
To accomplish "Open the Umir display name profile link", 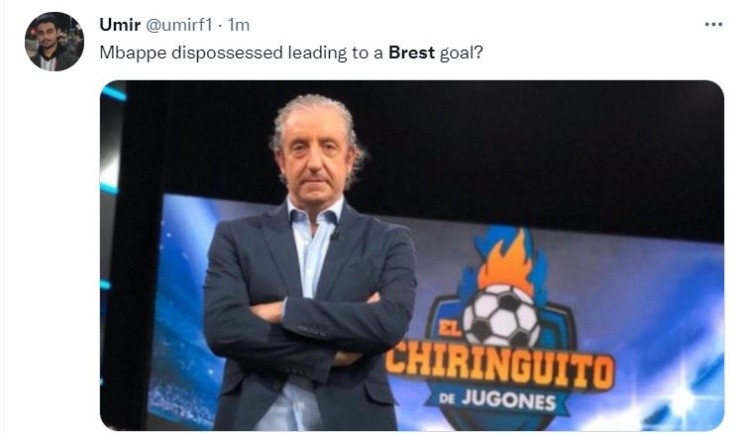I will (120, 25).
